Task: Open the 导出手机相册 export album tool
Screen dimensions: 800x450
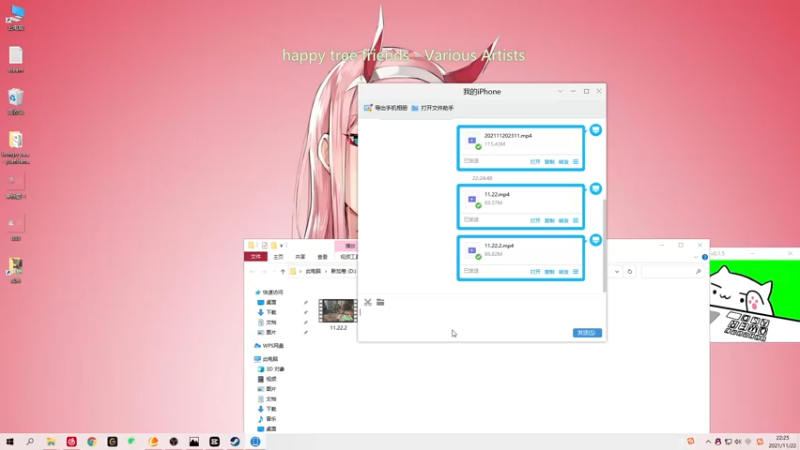Action: [386, 108]
